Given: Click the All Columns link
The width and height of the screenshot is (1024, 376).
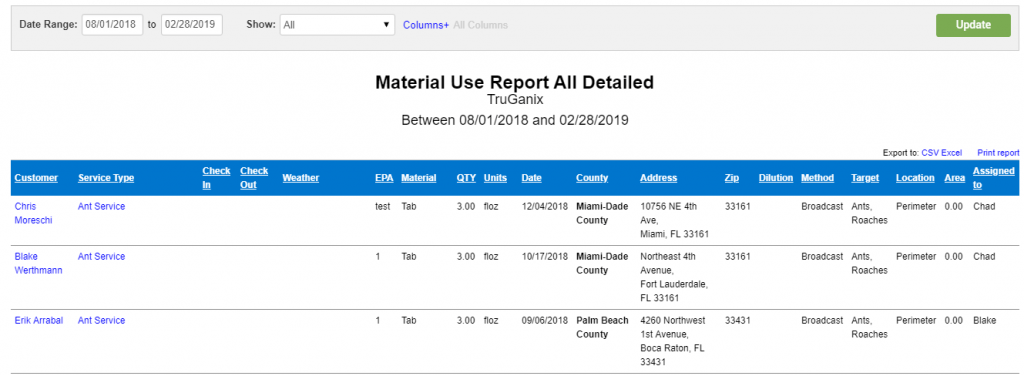Looking at the screenshot, I should point(480,25).
